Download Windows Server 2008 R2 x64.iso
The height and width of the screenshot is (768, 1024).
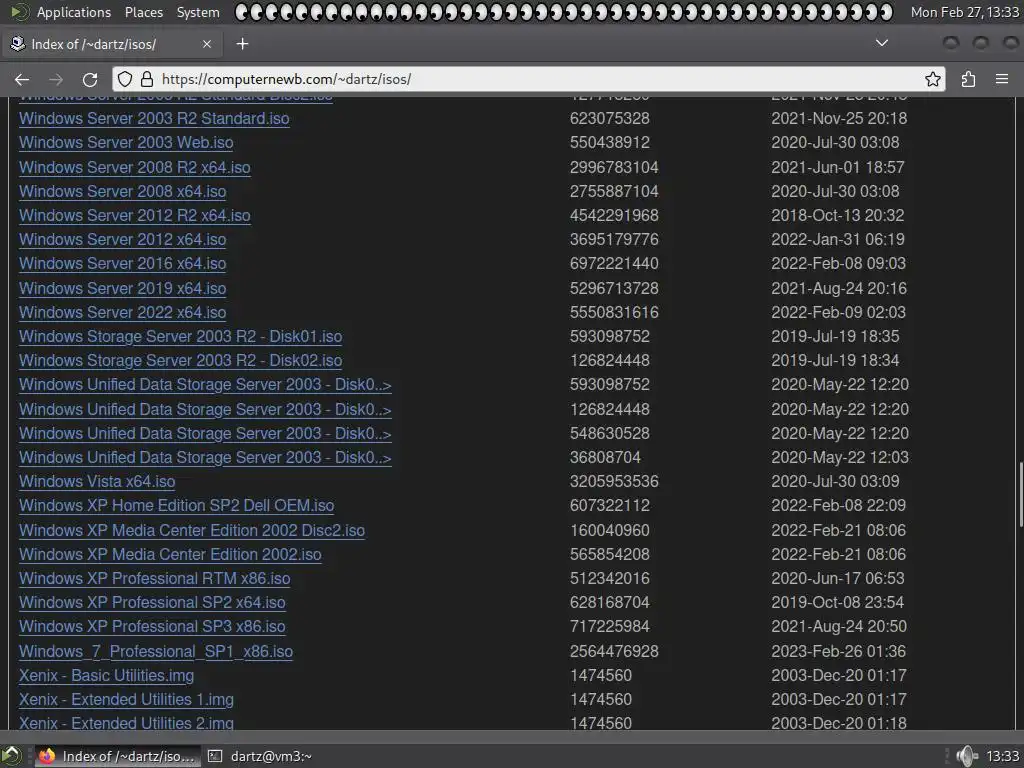[135, 167]
